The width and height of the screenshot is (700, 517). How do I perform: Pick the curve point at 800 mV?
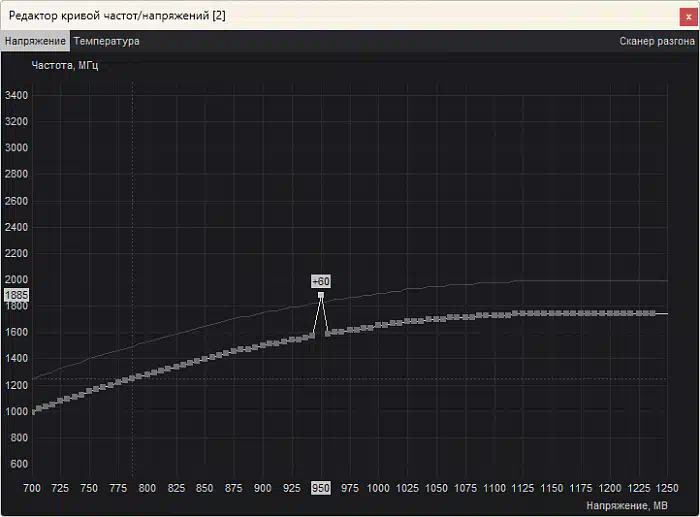click(148, 373)
